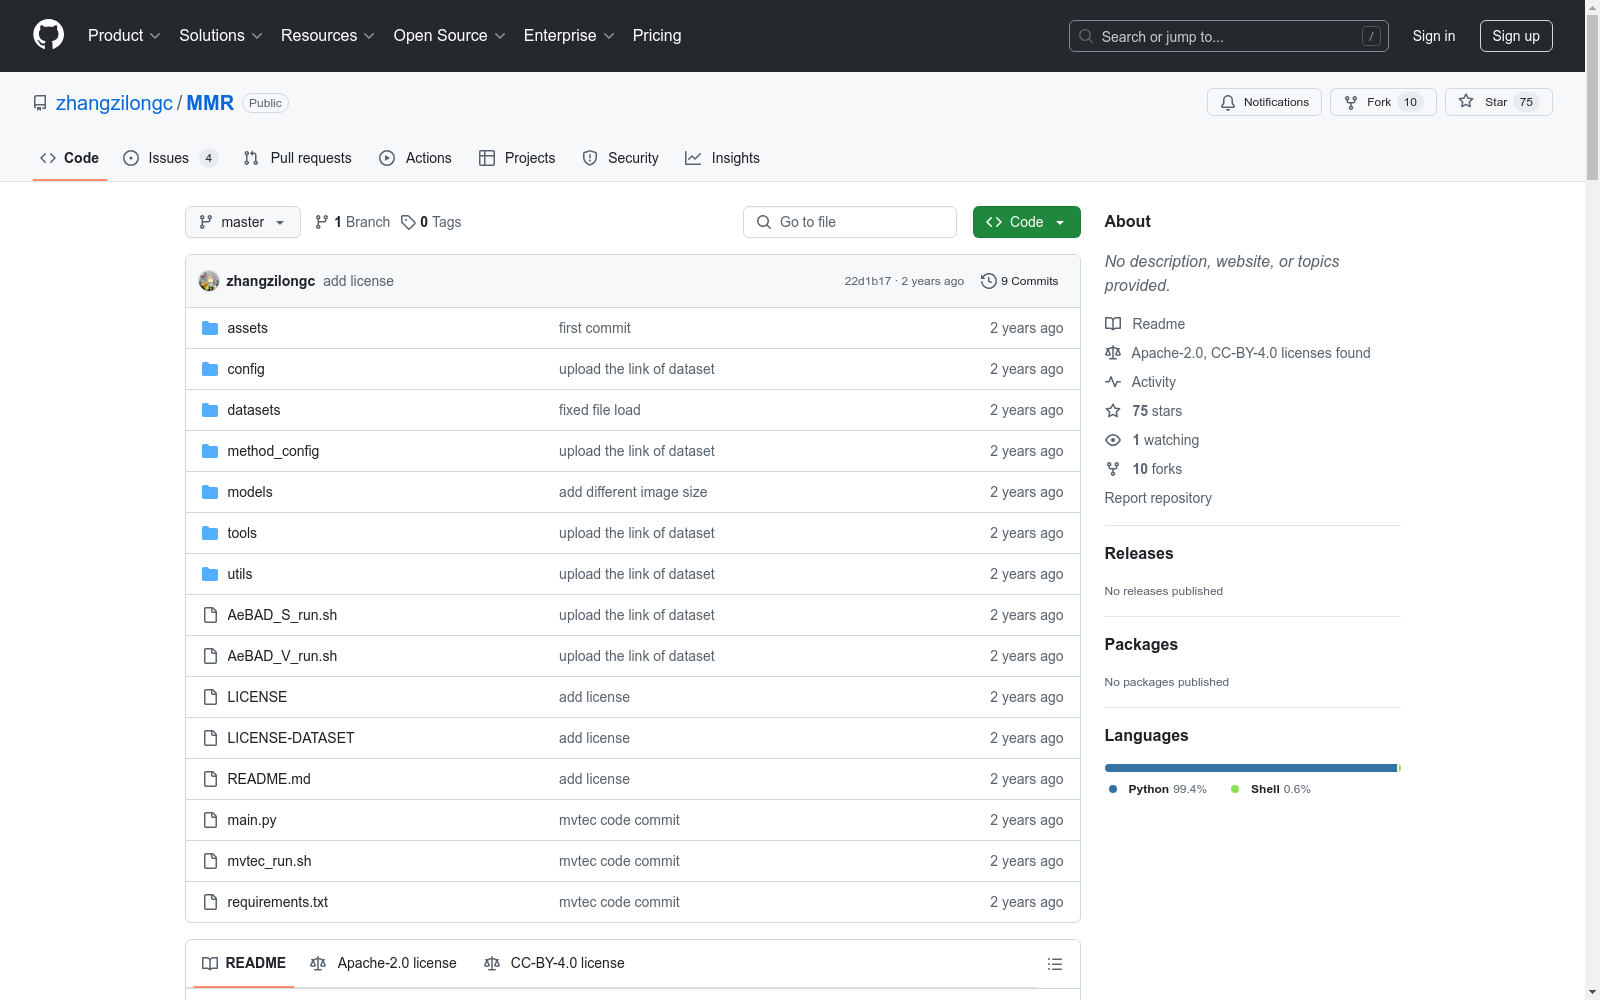
Task: Click the Python 99.4% language label
Action: [1158, 789]
